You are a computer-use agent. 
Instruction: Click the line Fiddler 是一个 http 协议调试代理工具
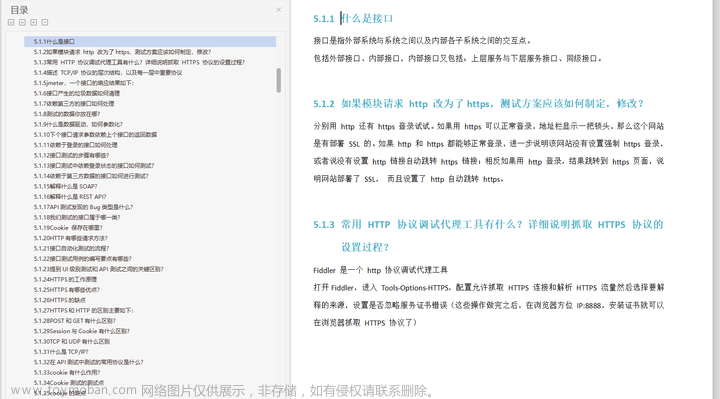380,270
